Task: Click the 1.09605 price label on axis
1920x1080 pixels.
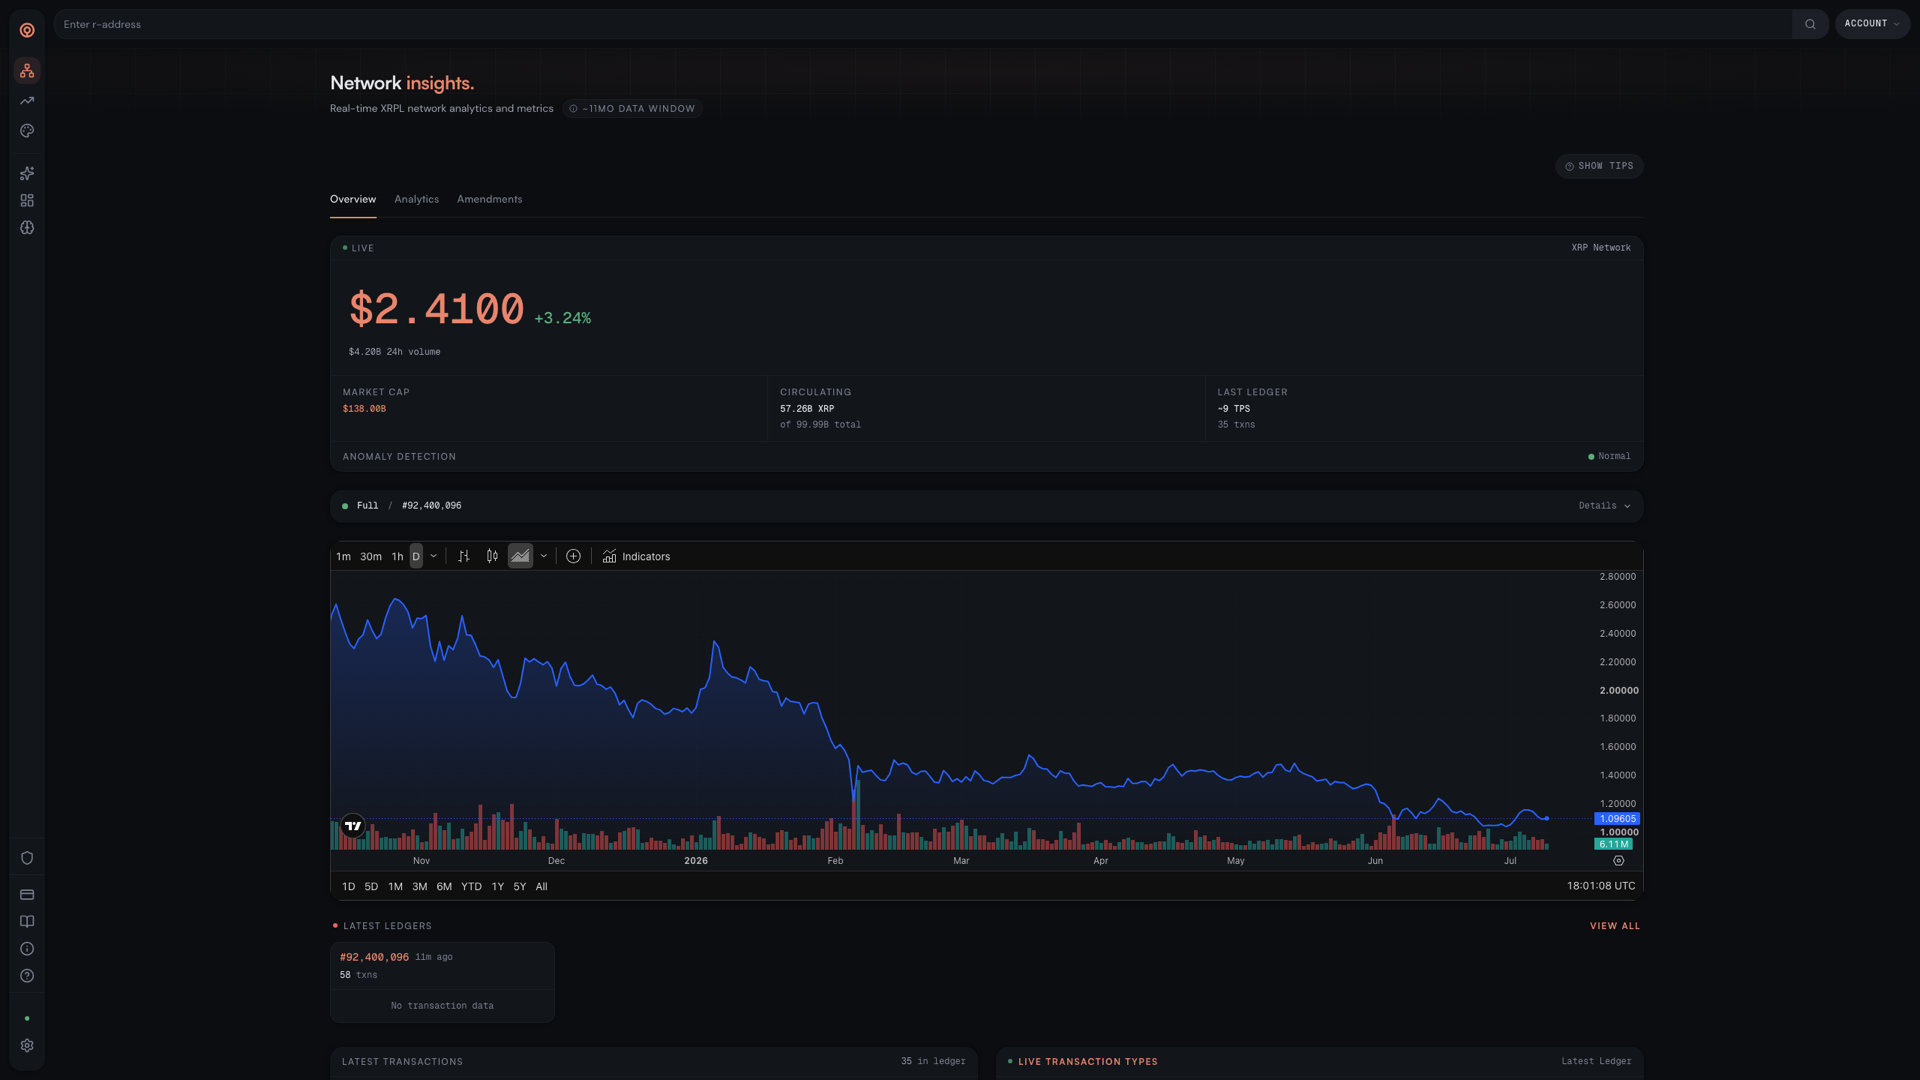Action: 1617,819
